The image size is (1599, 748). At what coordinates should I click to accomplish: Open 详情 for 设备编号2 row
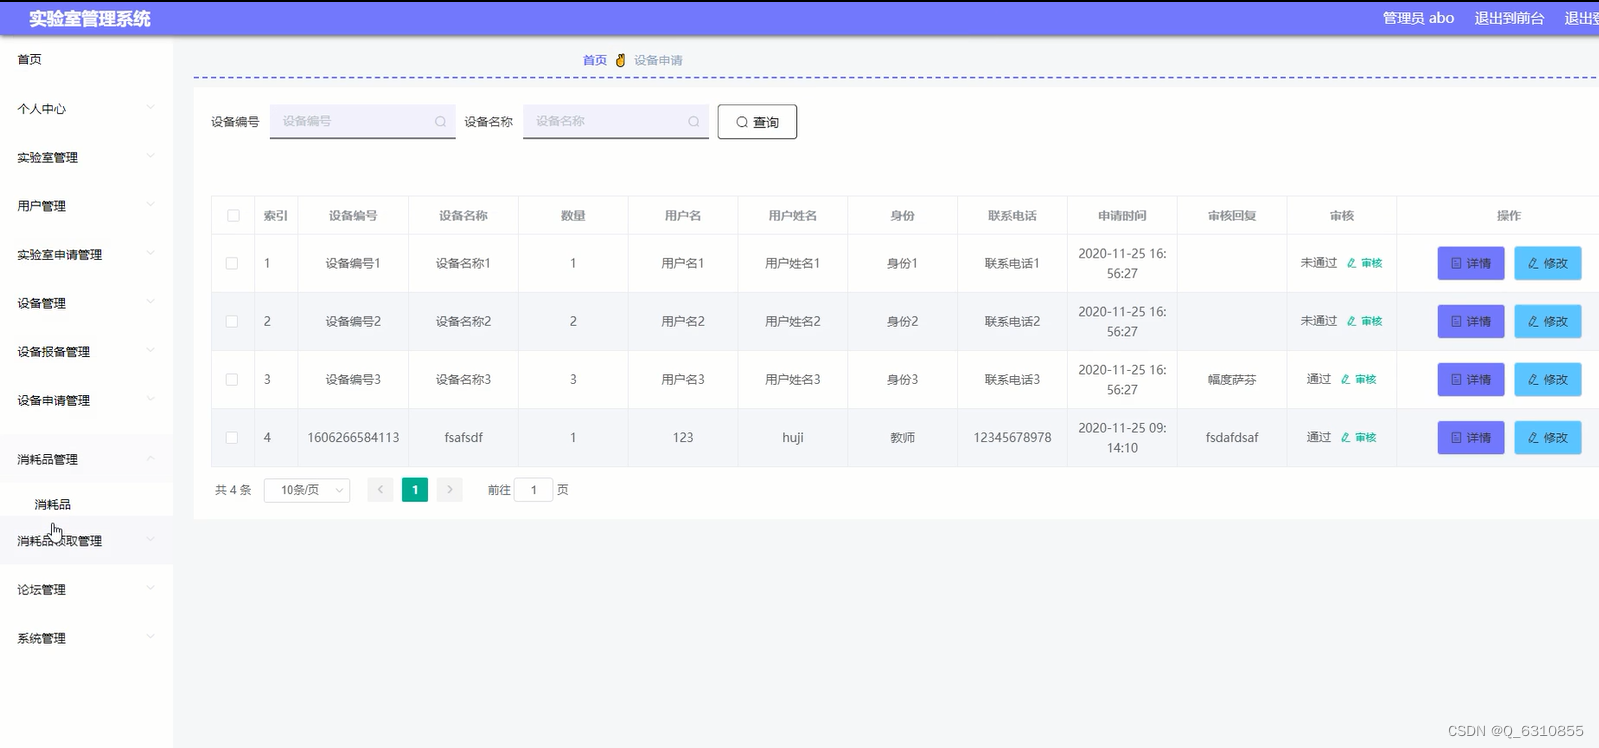point(1471,321)
